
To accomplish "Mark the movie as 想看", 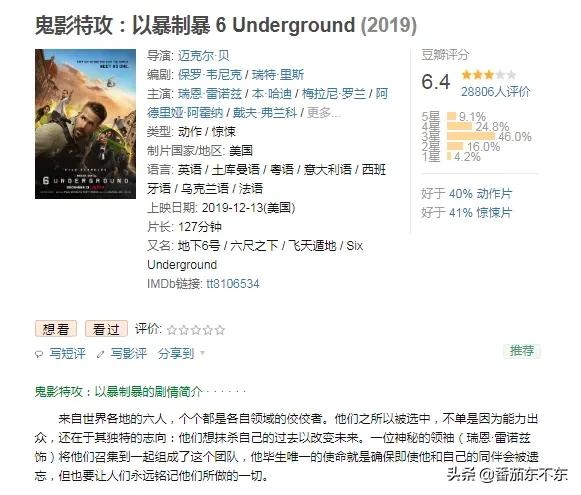I will 56,329.
